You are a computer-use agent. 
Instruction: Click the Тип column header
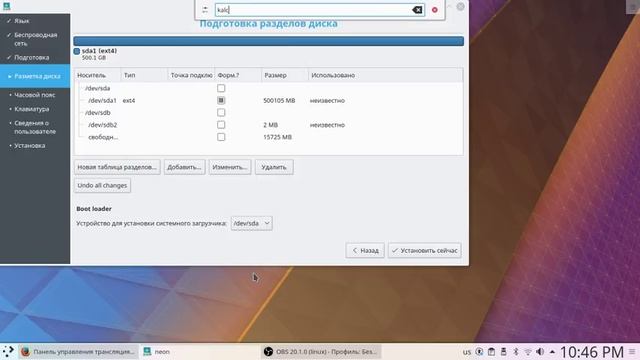[144, 75]
